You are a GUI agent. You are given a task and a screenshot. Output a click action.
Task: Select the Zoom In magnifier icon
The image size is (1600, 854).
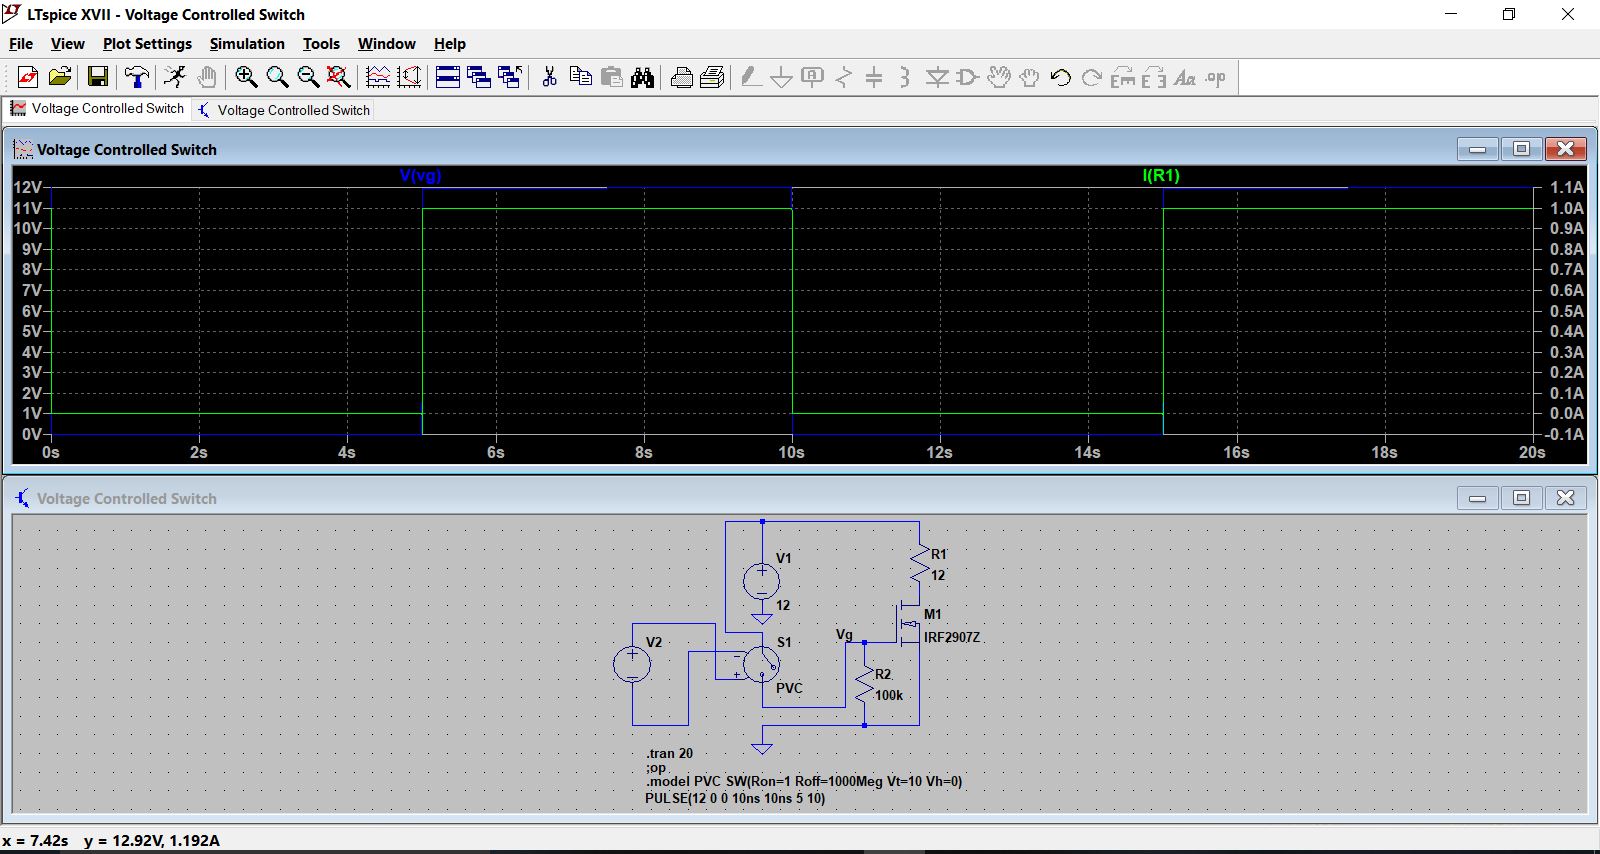(x=246, y=77)
